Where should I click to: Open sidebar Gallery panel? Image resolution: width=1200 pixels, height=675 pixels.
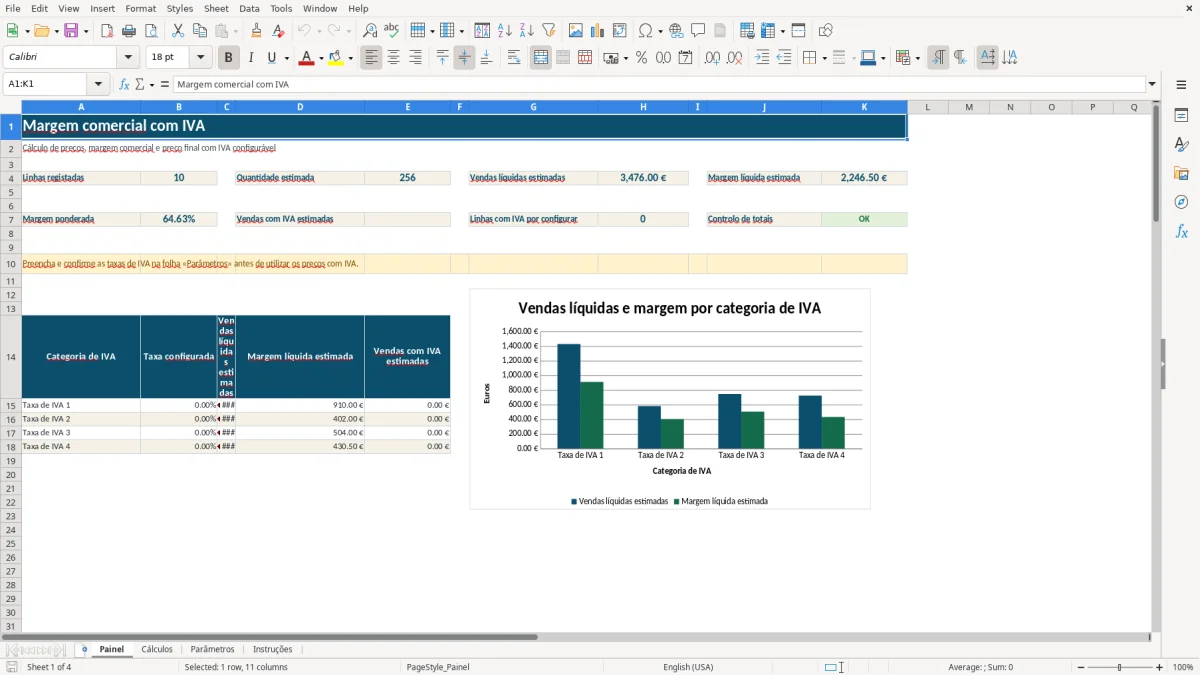click(x=1181, y=173)
